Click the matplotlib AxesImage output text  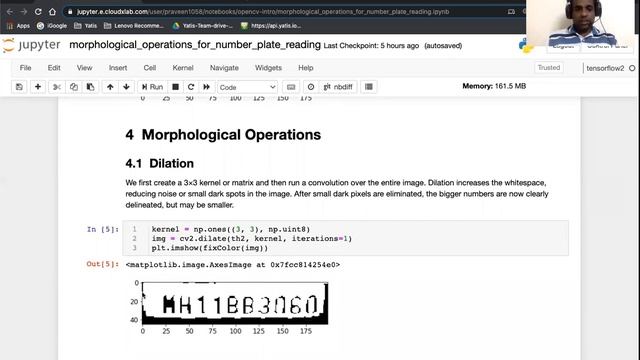(233, 265)
